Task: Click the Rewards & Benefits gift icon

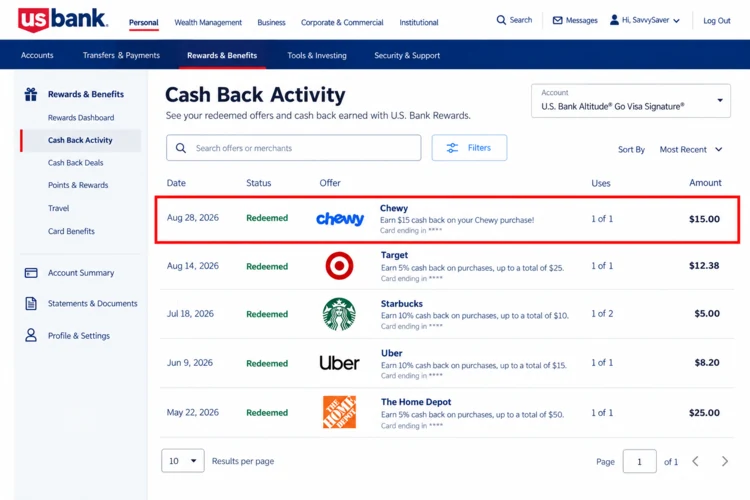Action: (31, 94)
